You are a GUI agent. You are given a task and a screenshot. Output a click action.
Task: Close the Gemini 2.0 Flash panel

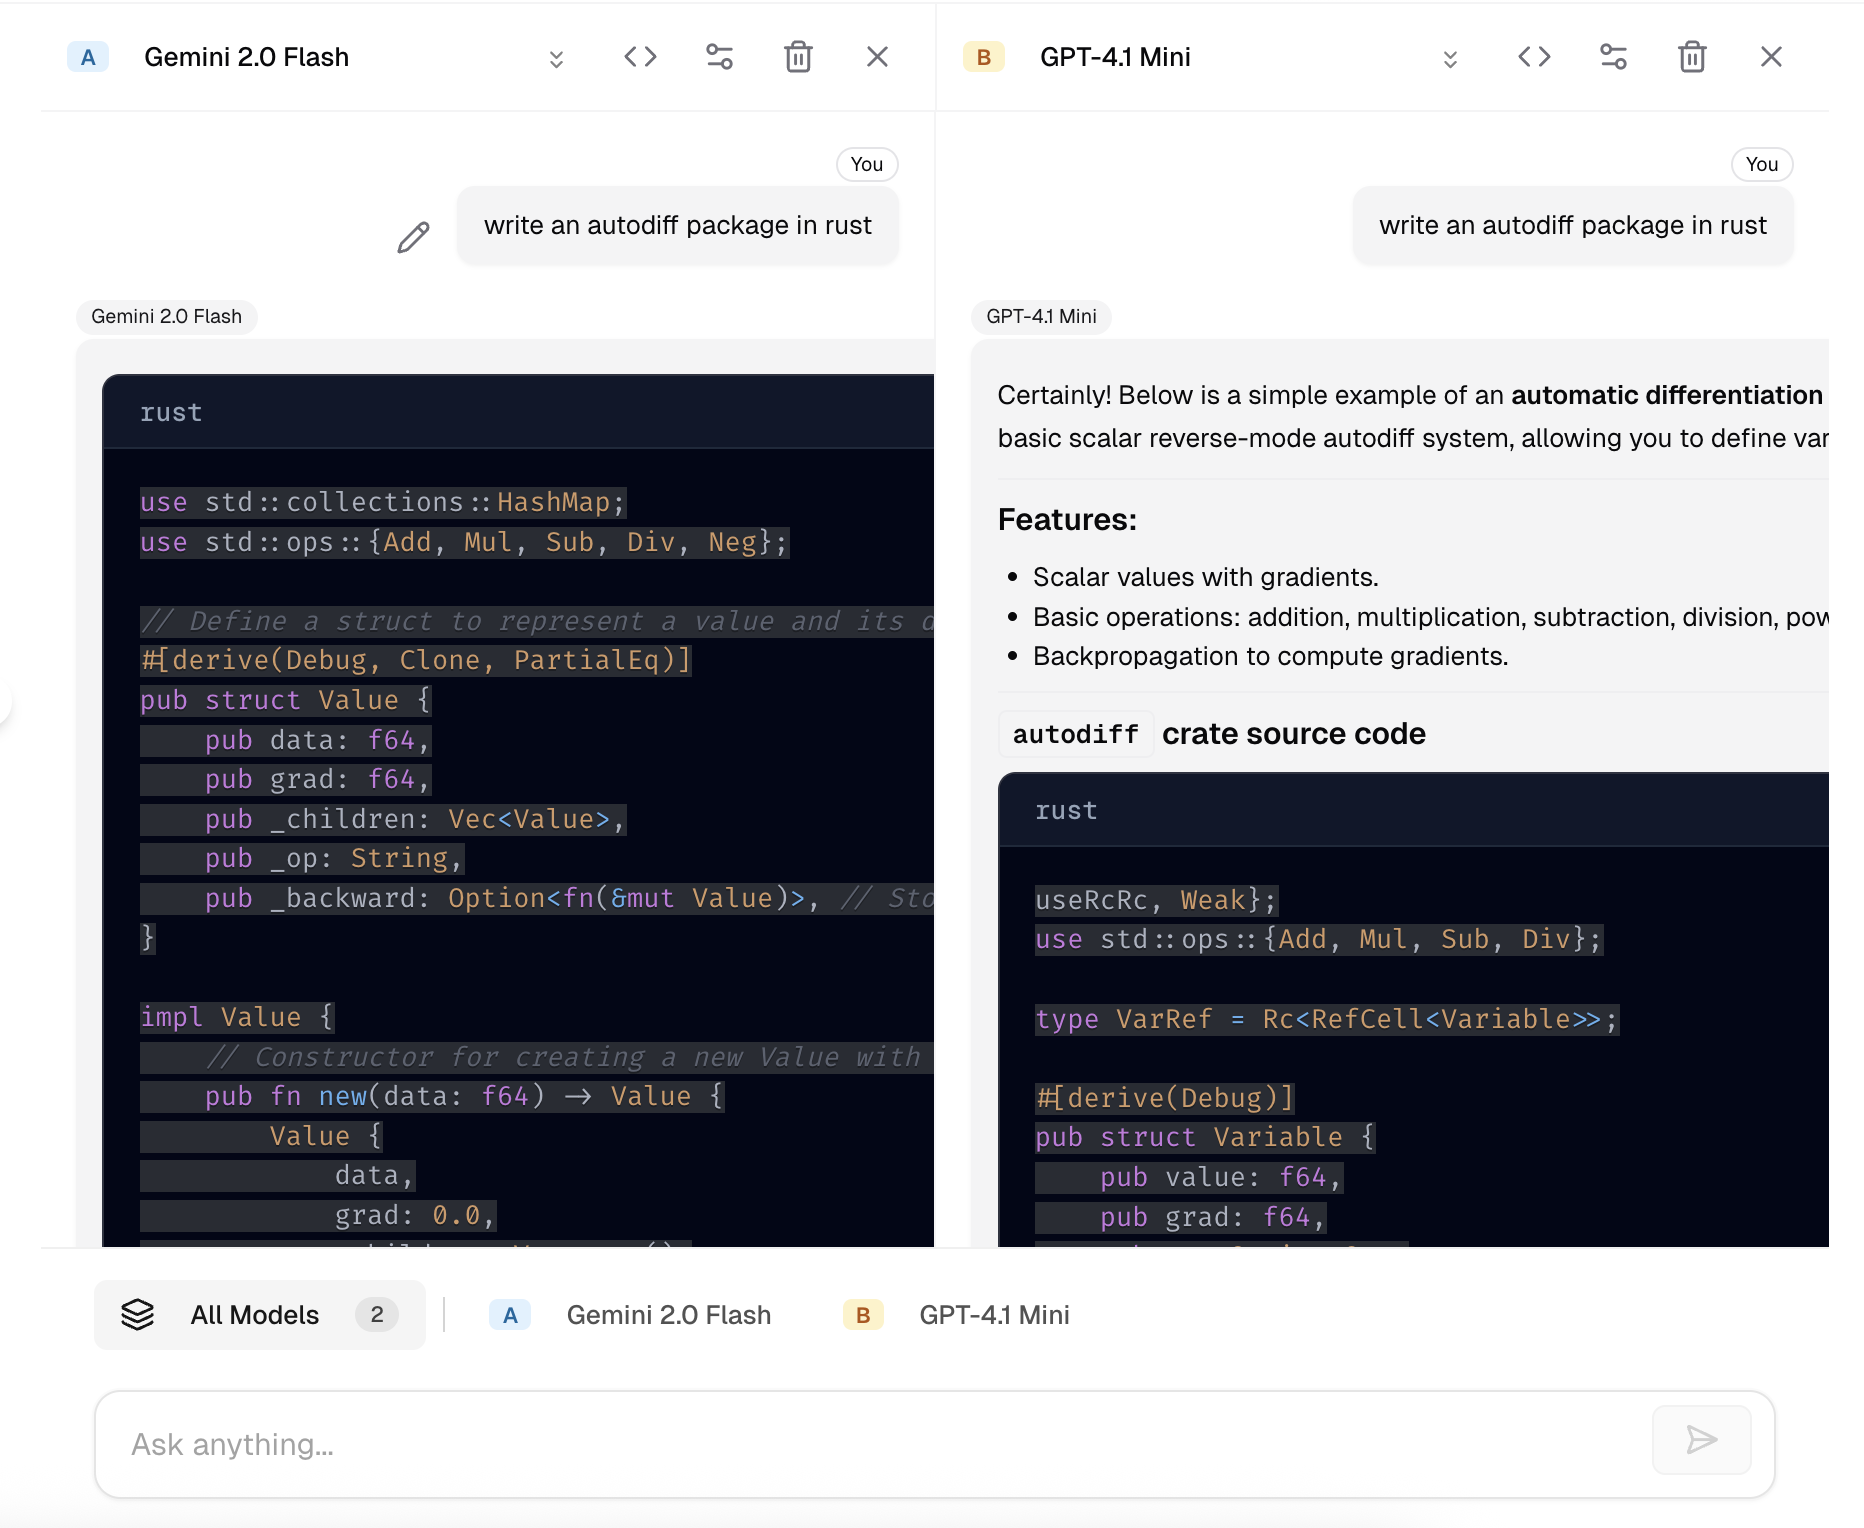(877, 57)
